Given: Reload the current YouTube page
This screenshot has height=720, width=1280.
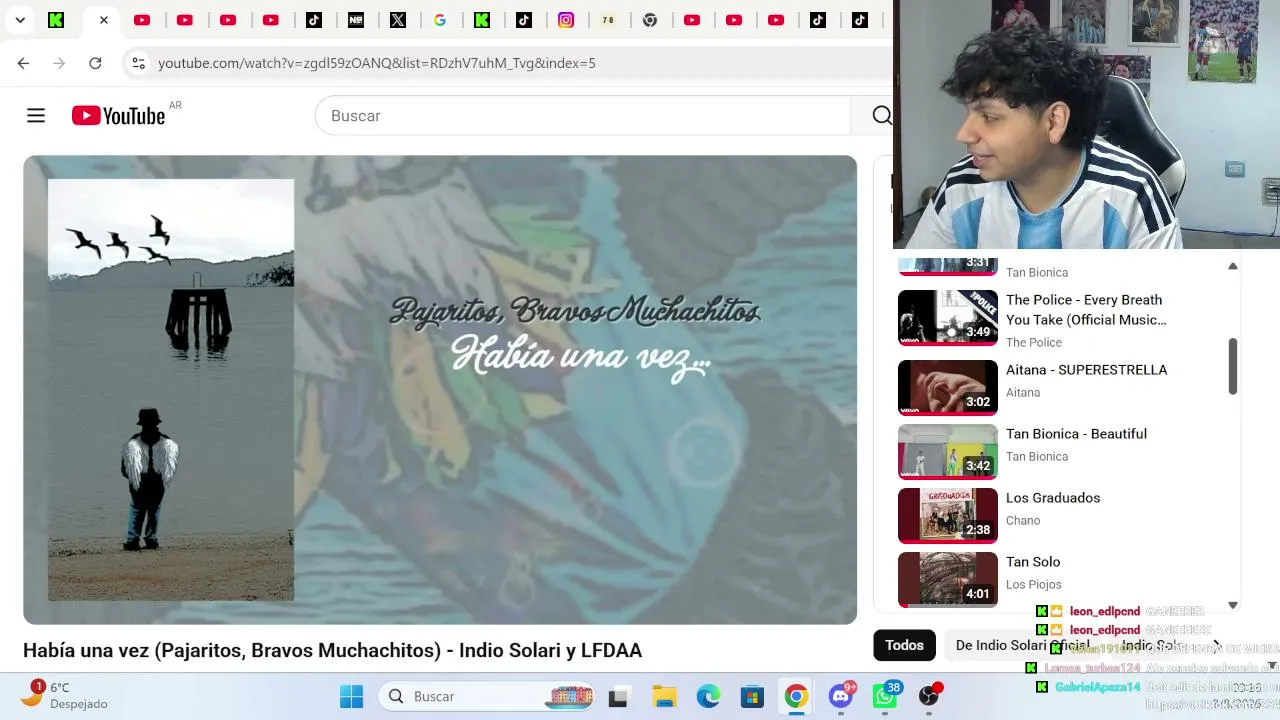Looking at the screenshot, I should tap(95, 63).
